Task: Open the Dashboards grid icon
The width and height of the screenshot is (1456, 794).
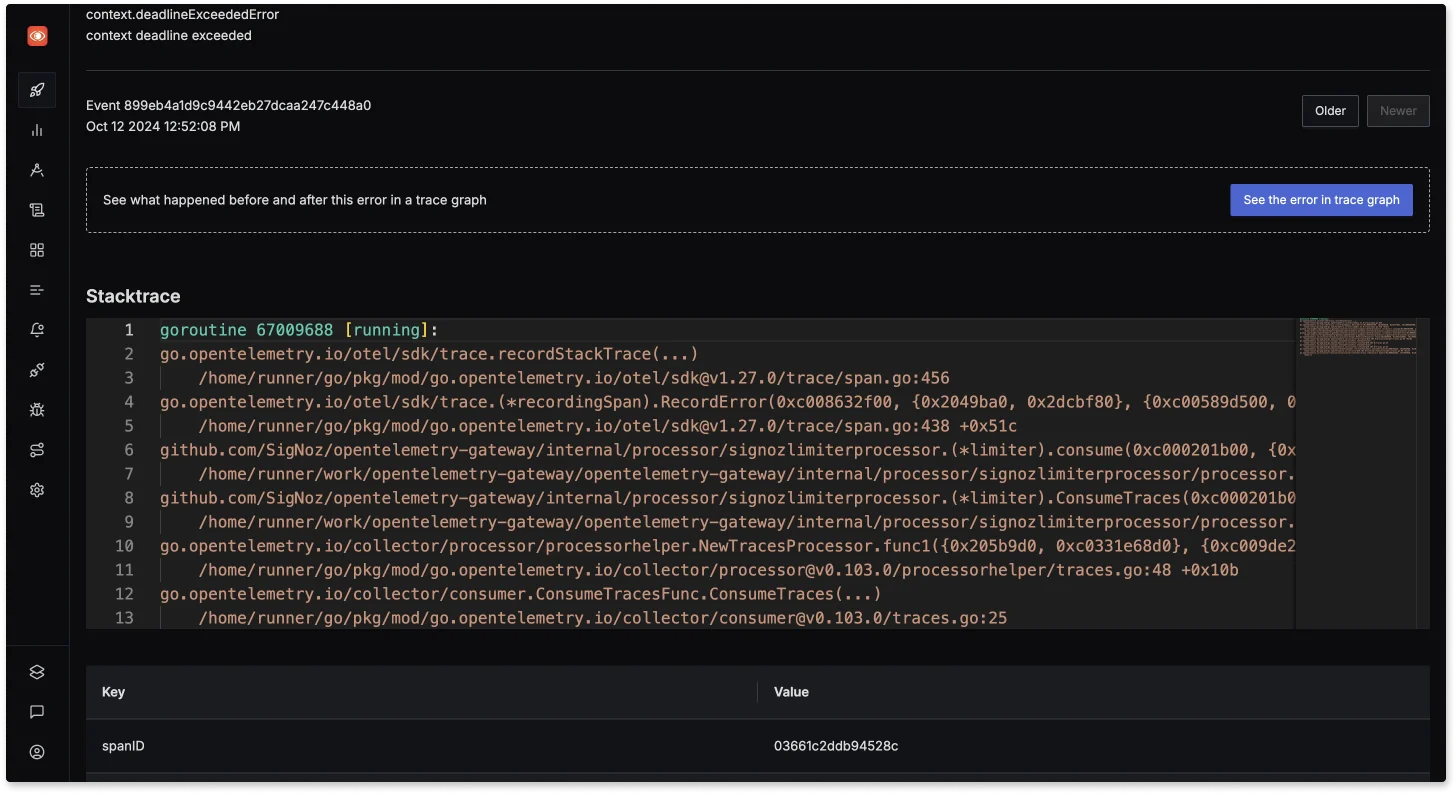Action: 37,250
